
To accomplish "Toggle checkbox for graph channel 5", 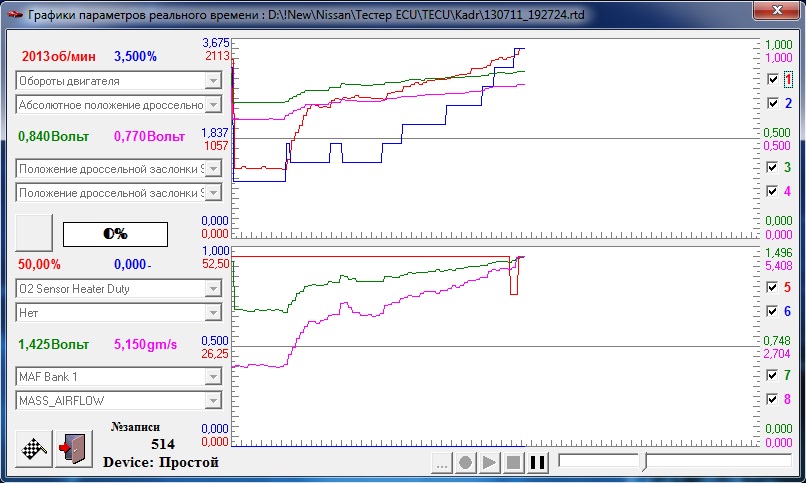I will pyautogui.click(x=773, y=287).
